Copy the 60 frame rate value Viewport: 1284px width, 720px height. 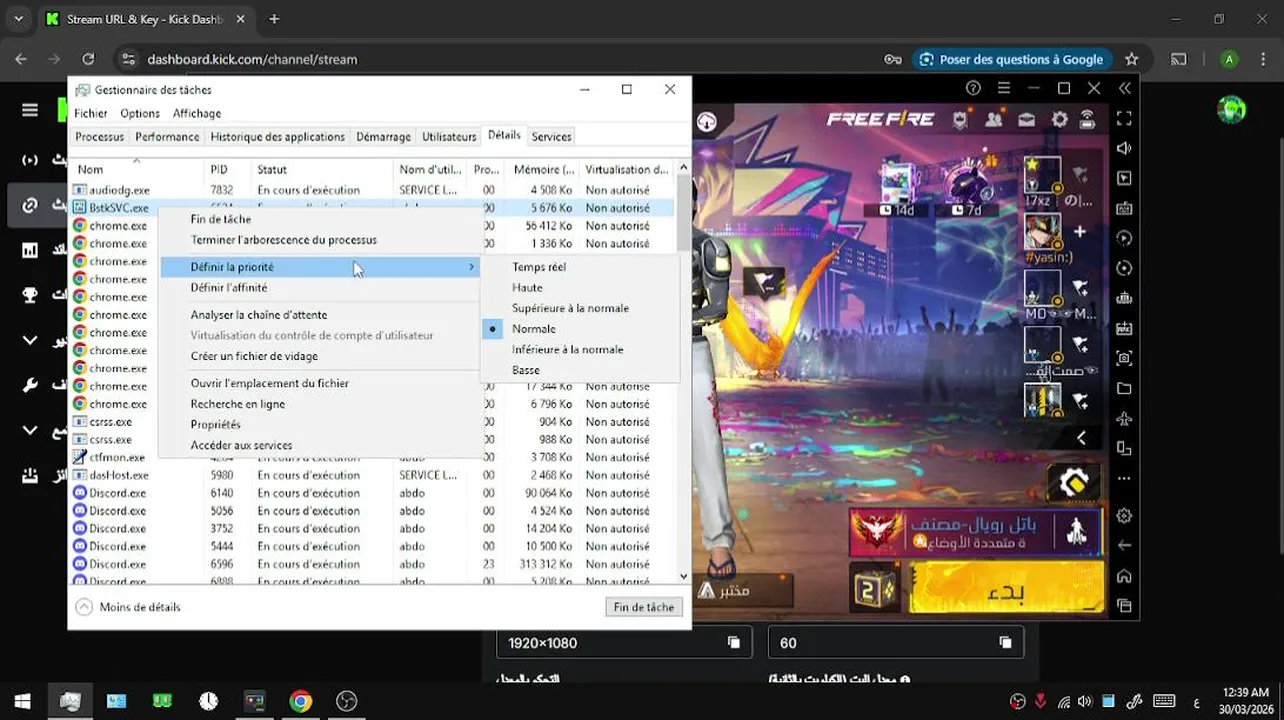tap(1005, 643)
